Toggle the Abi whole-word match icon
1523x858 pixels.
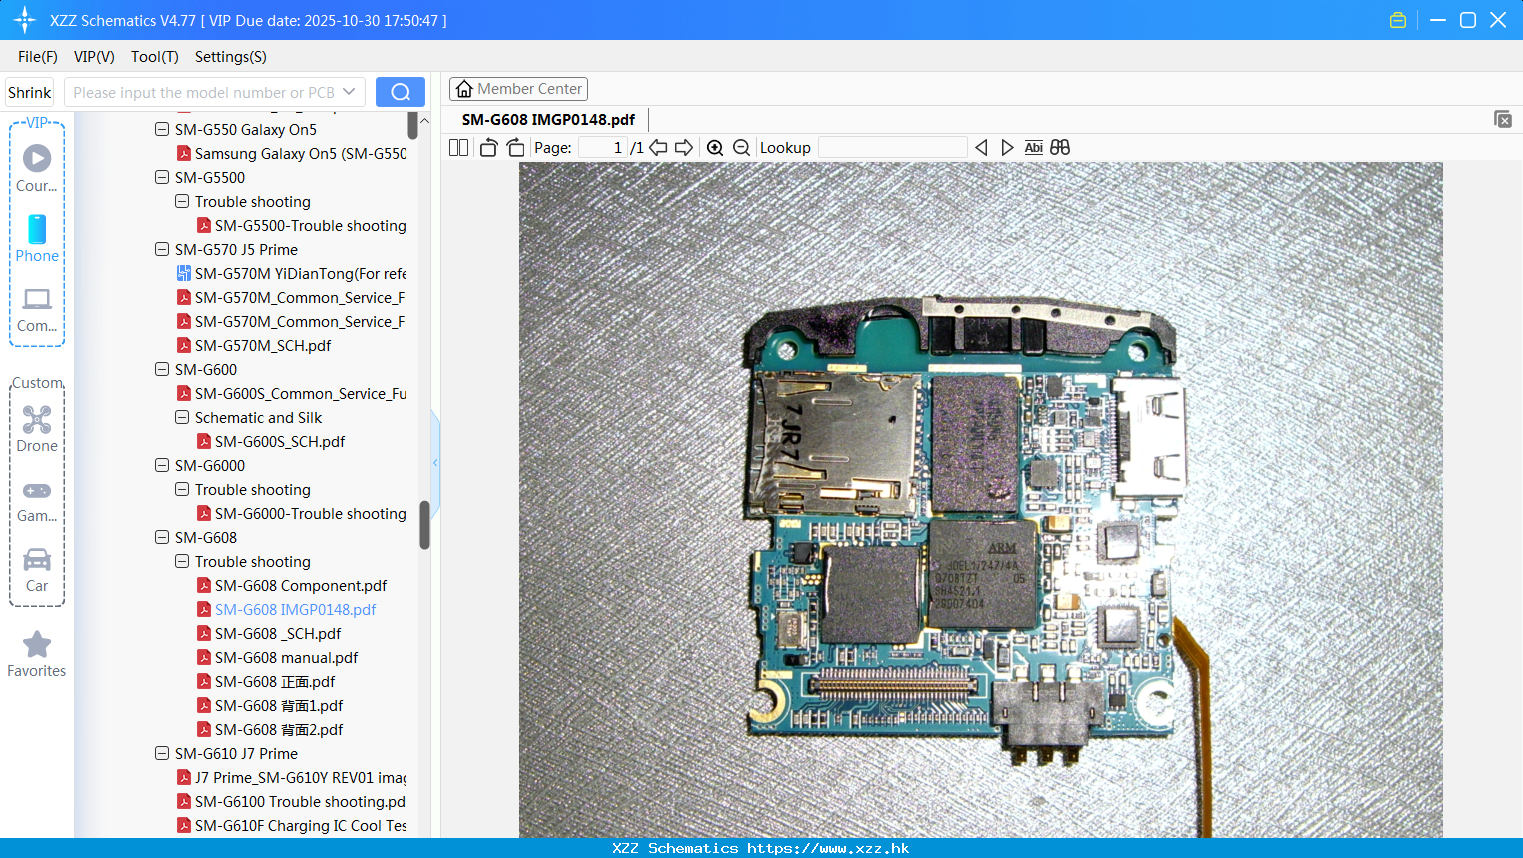[x=1034, y=148]
